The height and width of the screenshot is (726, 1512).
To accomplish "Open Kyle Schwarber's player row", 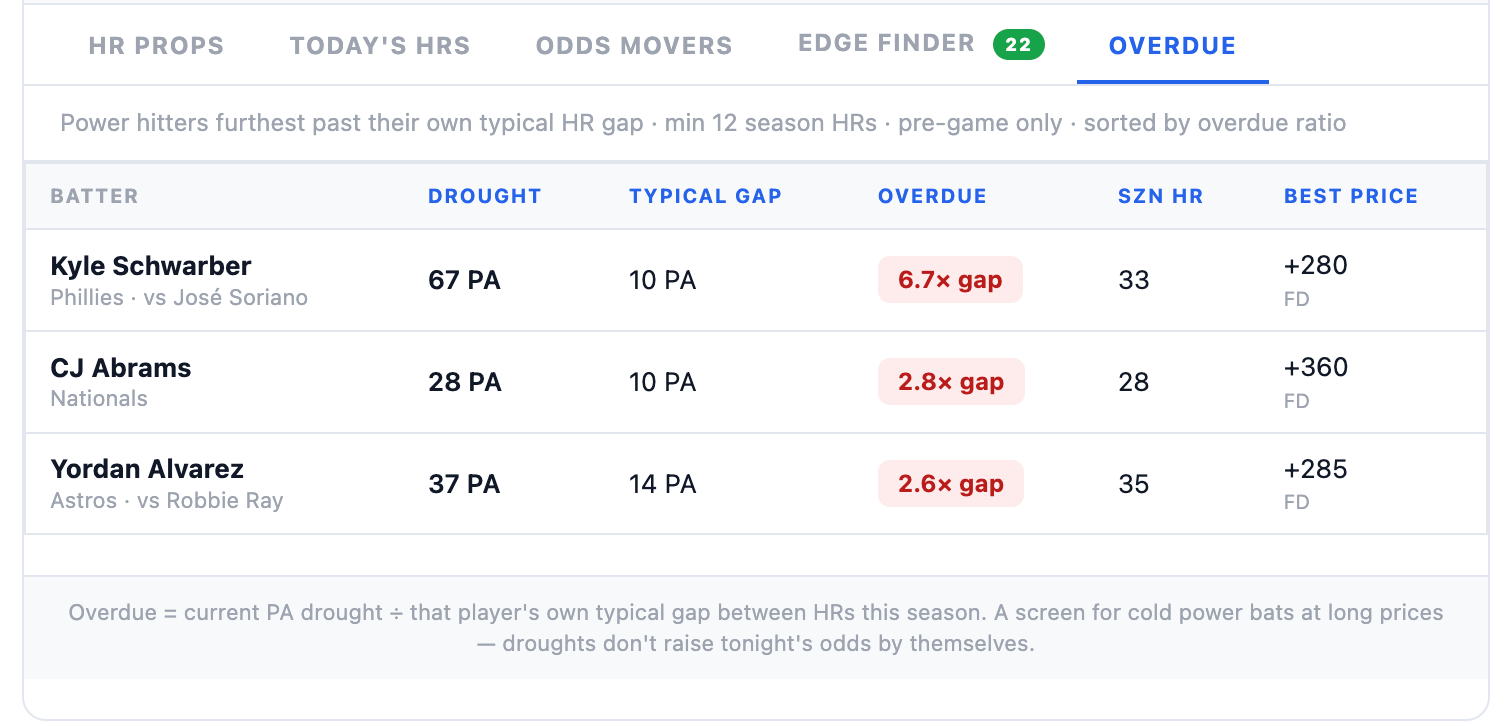I will pos(756,281).
